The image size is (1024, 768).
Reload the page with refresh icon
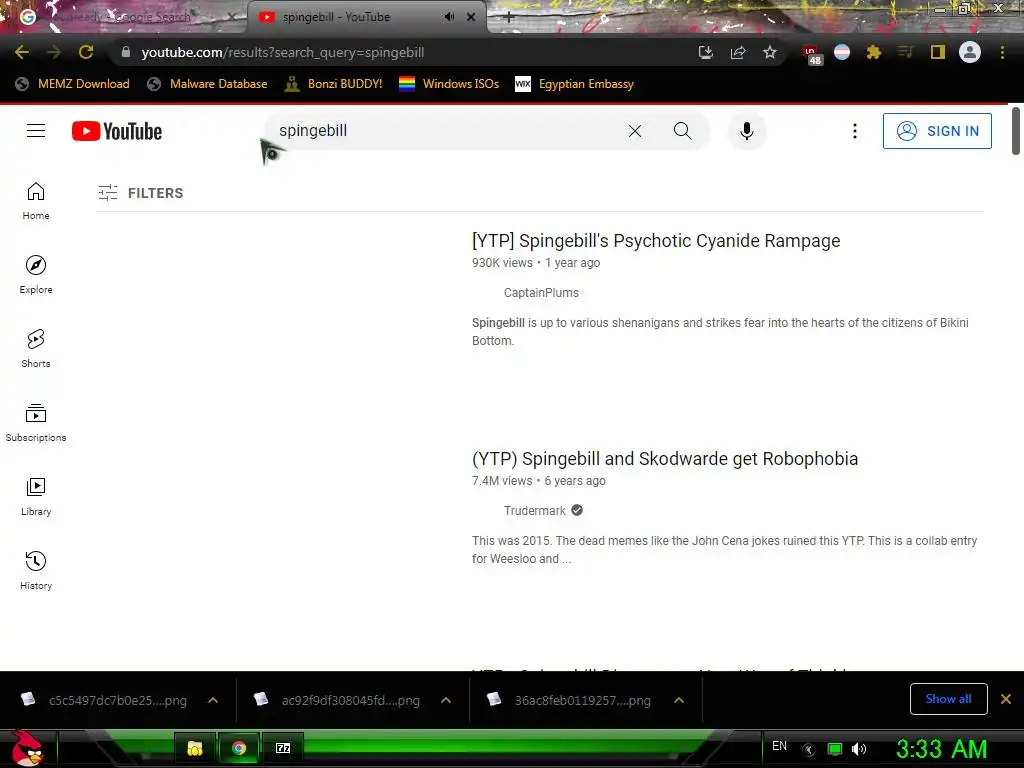pos(86,52)
